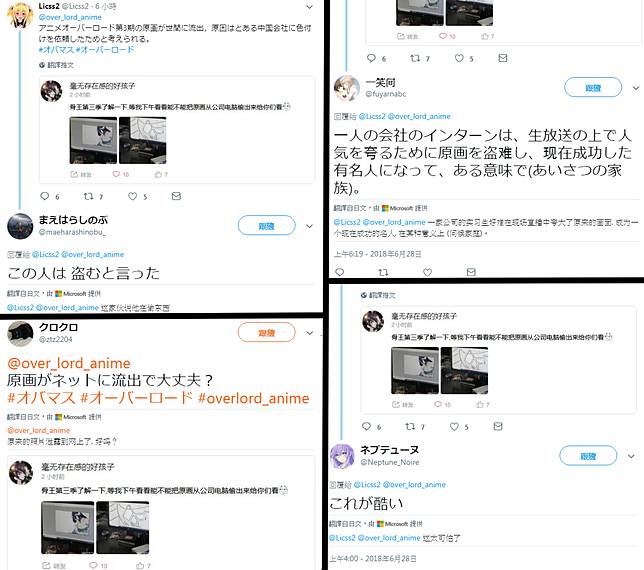Open options chevron next to ネプテューヌ follow button
644x570 pixels.
pyautogui.click(x=631, y=456)
